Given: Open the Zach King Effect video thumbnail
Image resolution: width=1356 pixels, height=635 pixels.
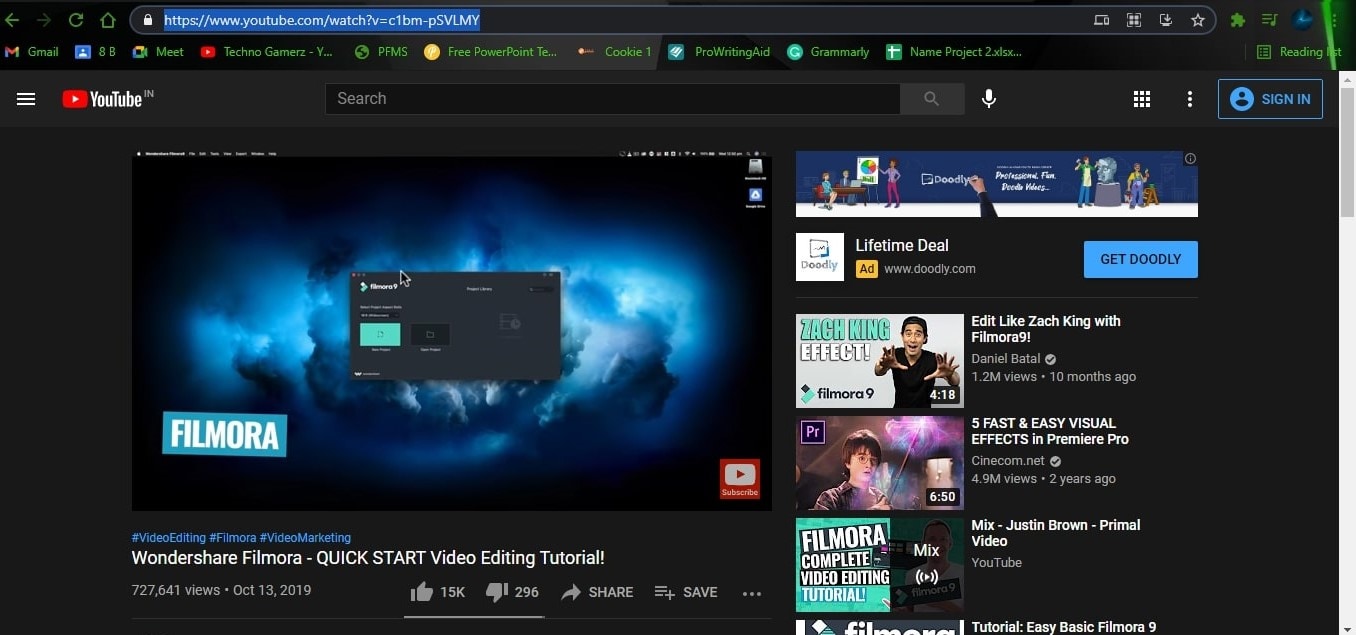Looking at the screenshot, I should click(x=880, y=361).
